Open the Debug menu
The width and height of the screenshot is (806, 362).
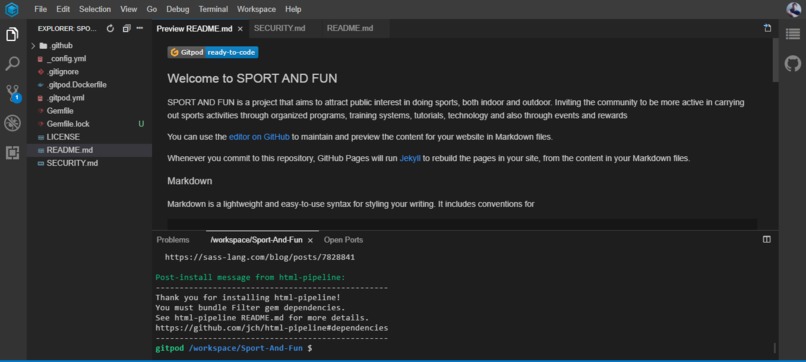(178, 9)
